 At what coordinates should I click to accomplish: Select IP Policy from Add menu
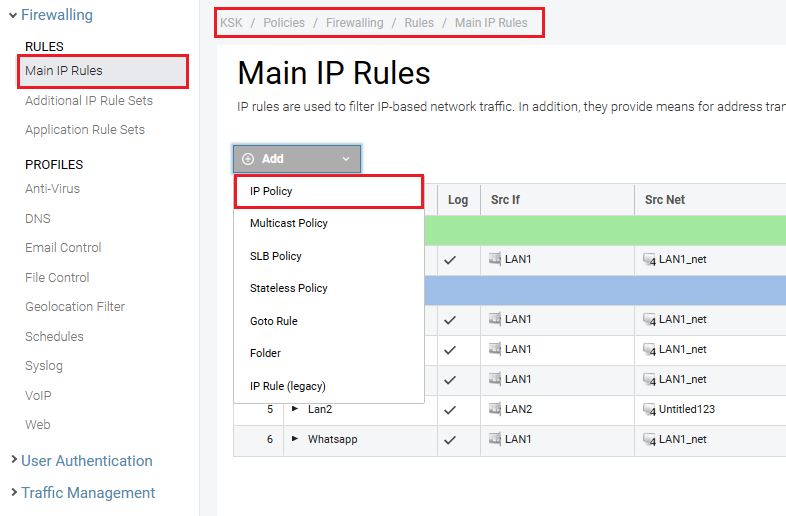271,191
